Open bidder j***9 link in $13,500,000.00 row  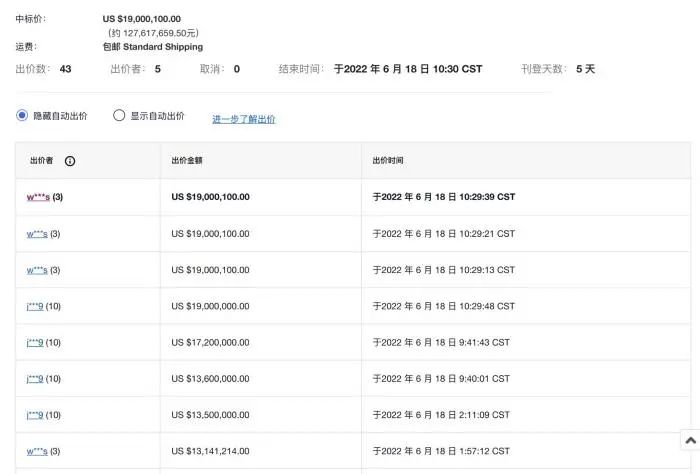(x=35, y=415)
